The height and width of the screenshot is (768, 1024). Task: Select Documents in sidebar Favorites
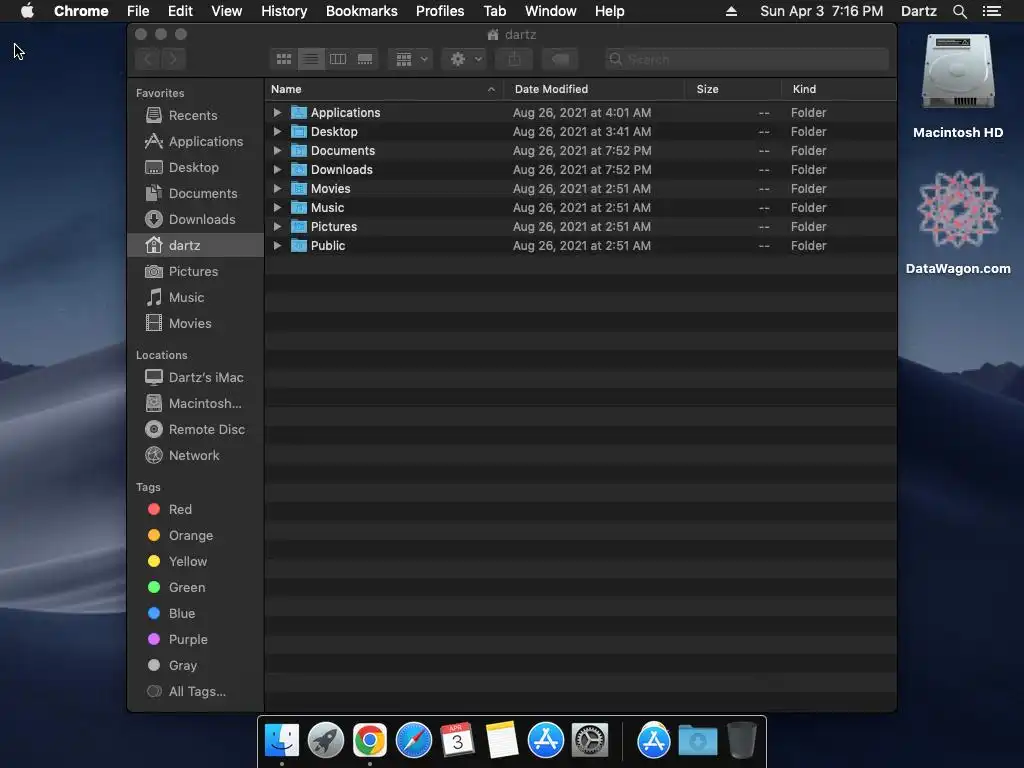pyautogui.click(x=195, y=193)
